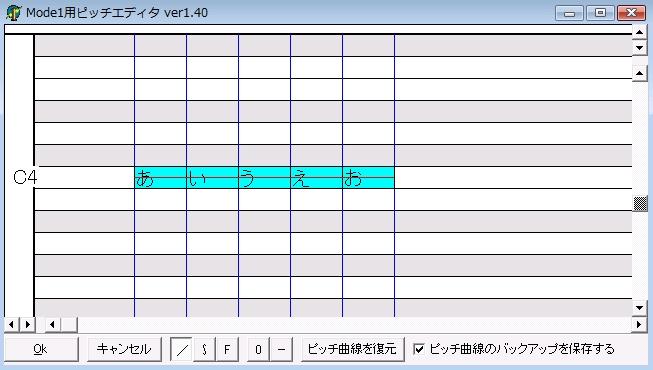Click the top-right small up arrow
Image resolution: width=653 pixels, height=370 pixels.
pos(640,32)
